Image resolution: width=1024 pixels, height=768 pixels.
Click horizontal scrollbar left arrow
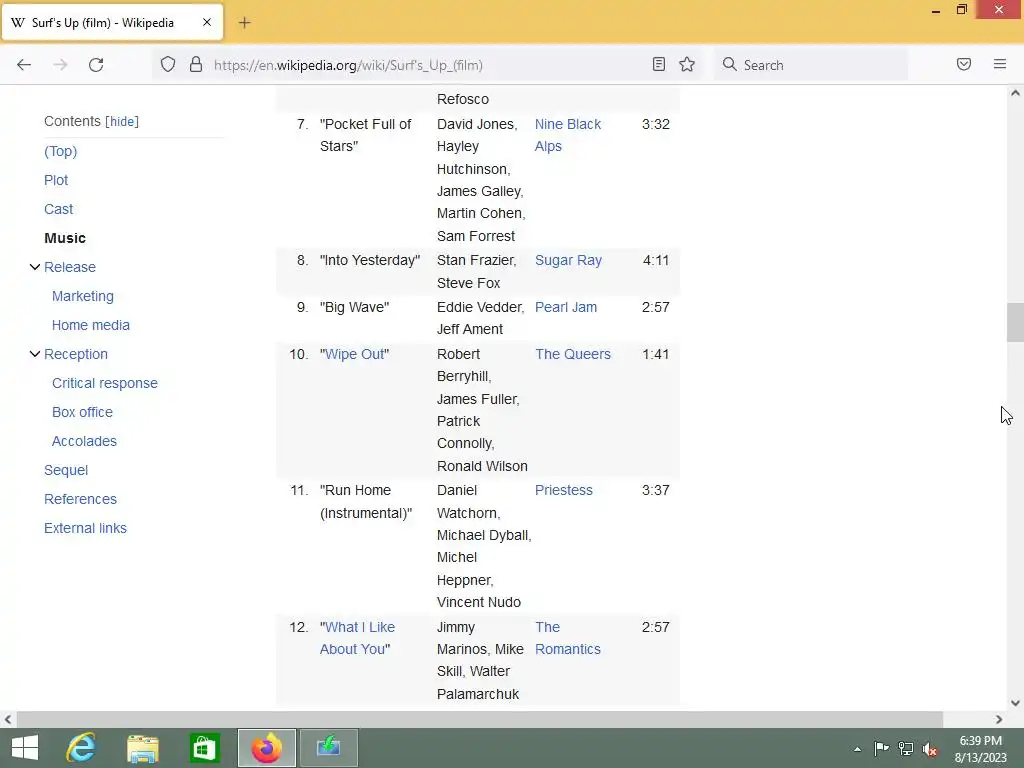8,720
